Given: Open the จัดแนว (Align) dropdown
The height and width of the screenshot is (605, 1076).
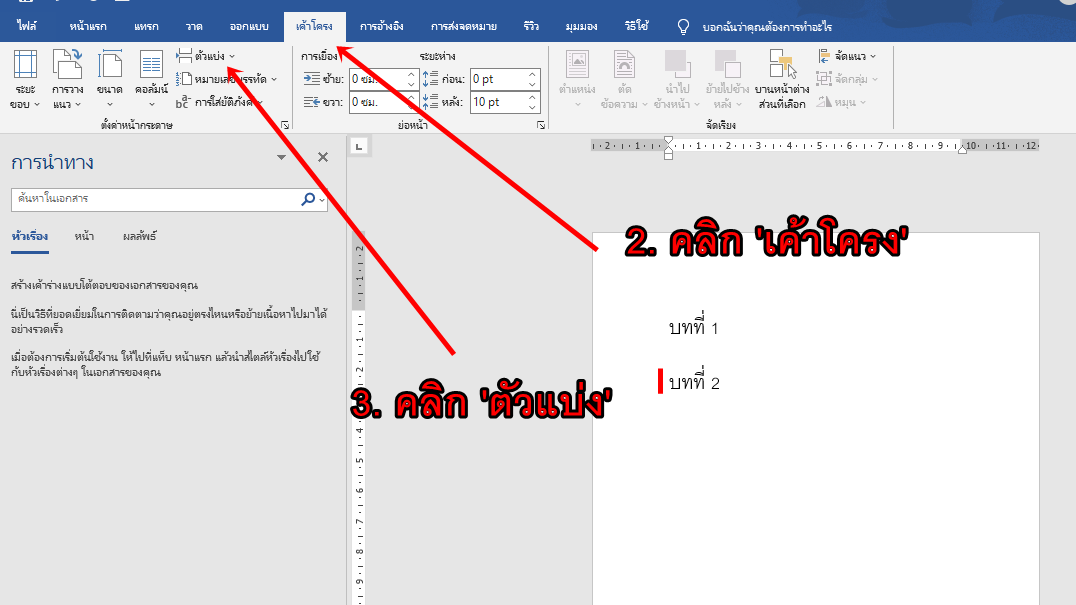Looking at the screenshot, I should [847, 56].
